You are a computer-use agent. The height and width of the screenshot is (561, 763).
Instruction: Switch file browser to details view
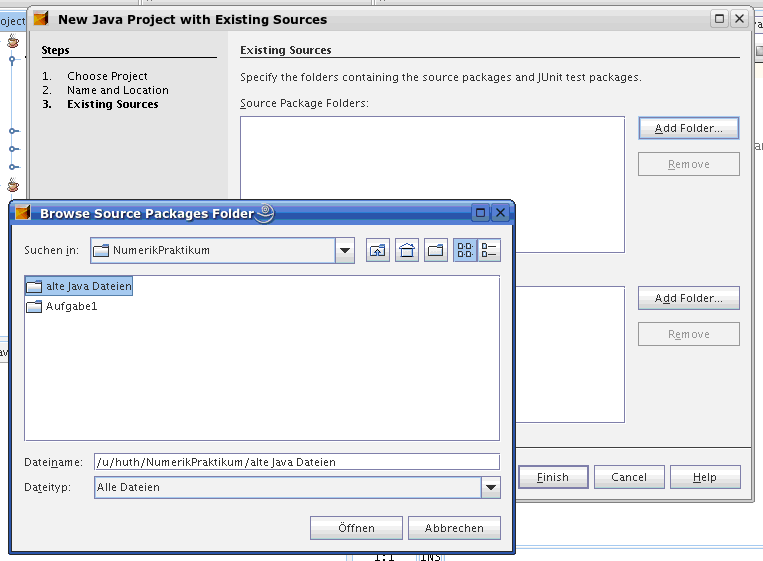[489, 250]
